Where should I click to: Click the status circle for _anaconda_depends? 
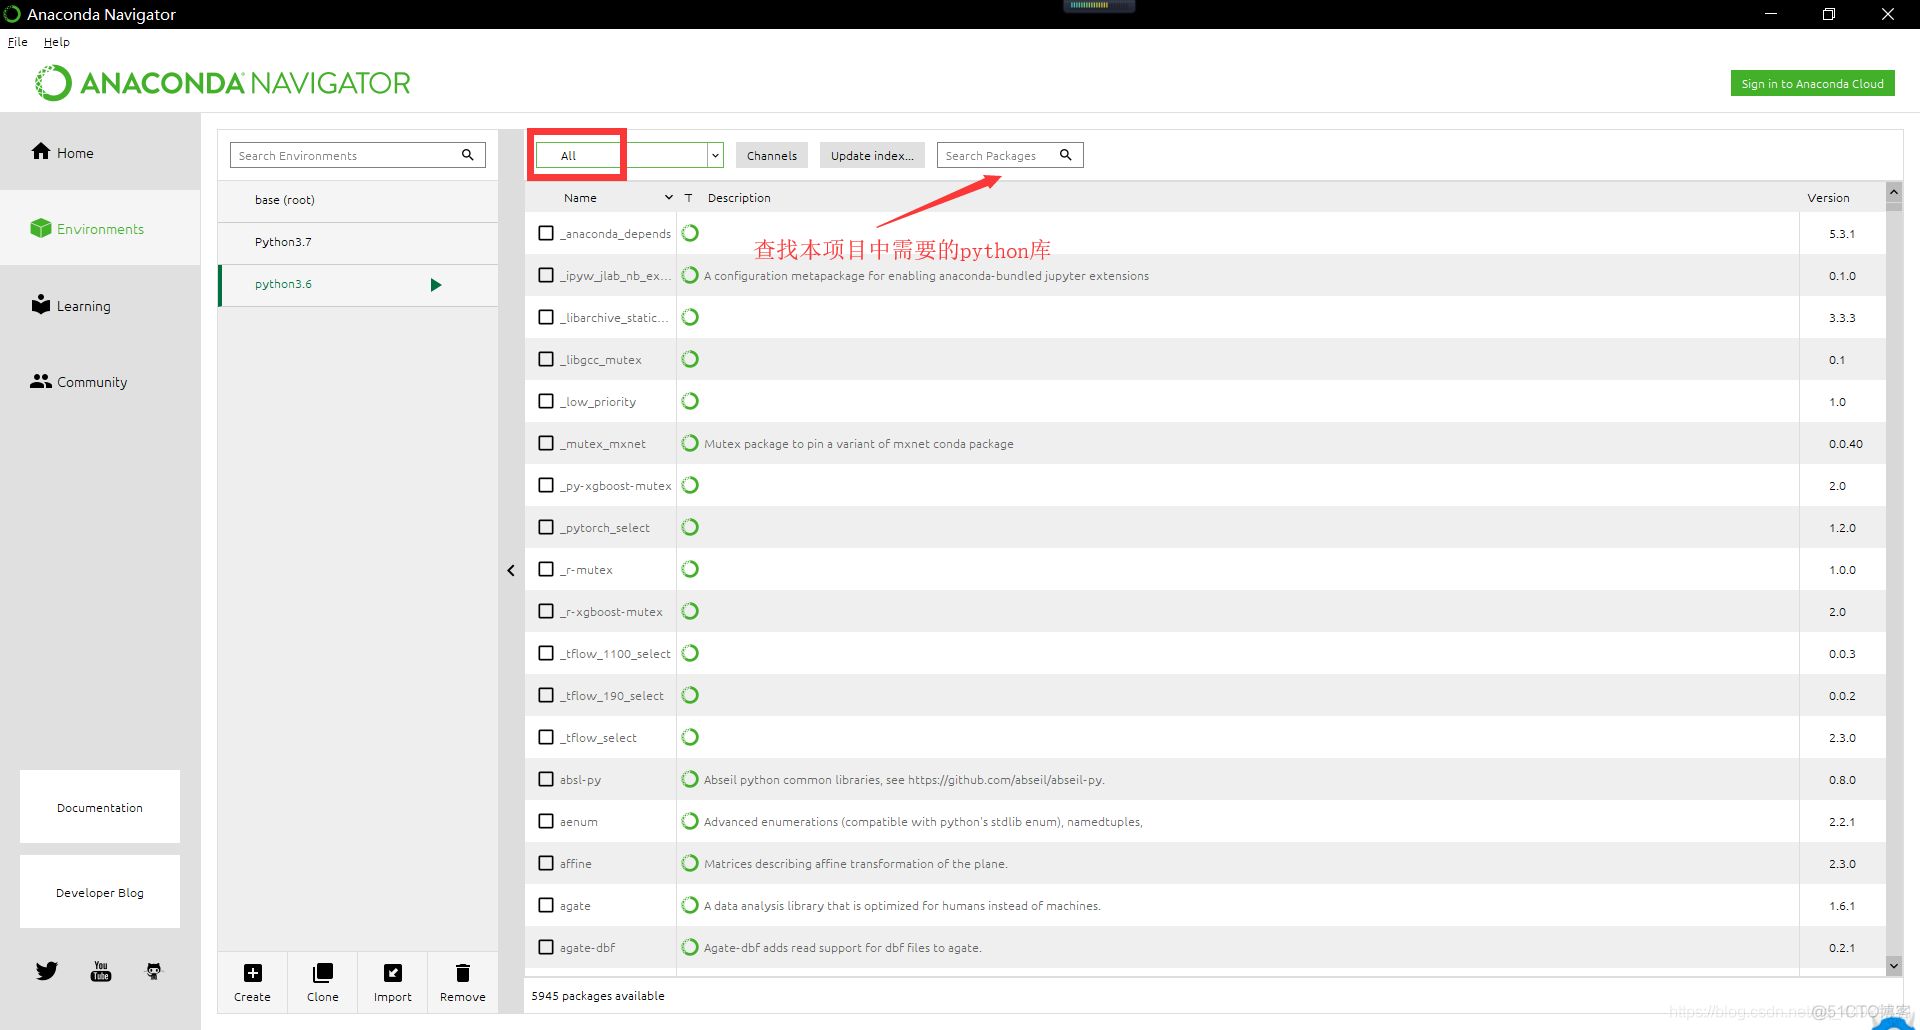[690, 233]
